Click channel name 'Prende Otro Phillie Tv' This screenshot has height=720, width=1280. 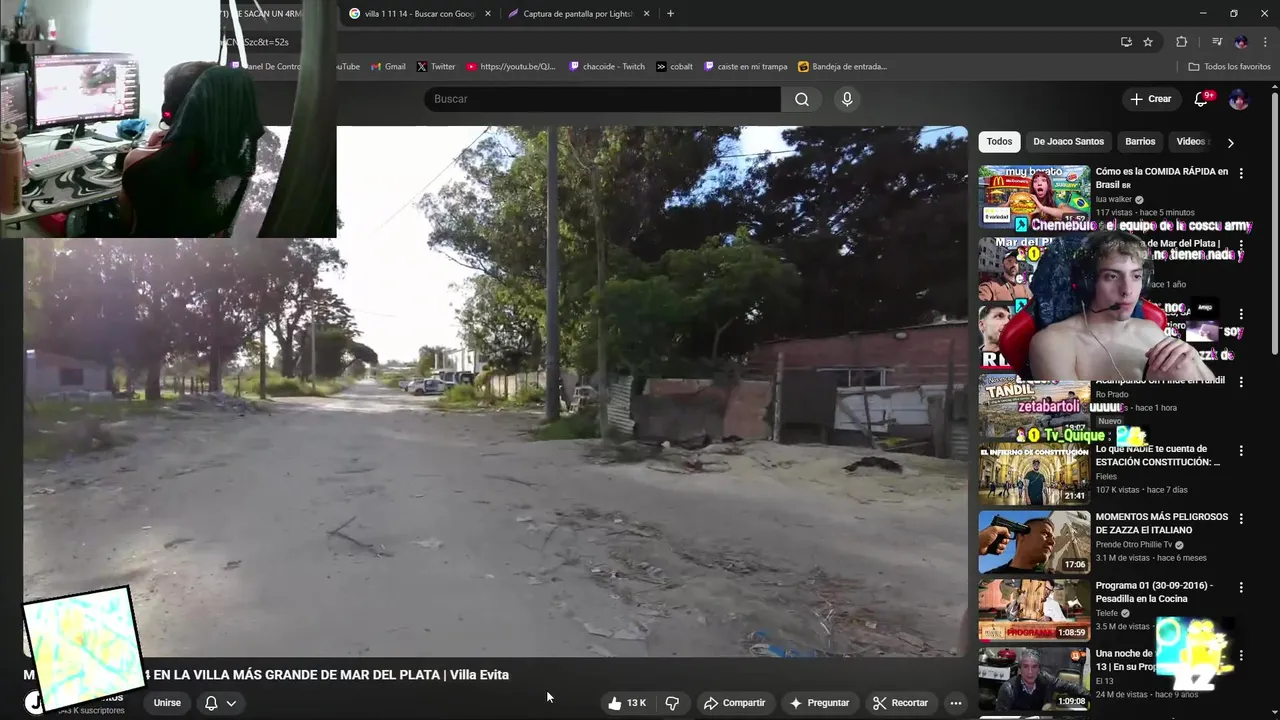[x=1135, y=545]
